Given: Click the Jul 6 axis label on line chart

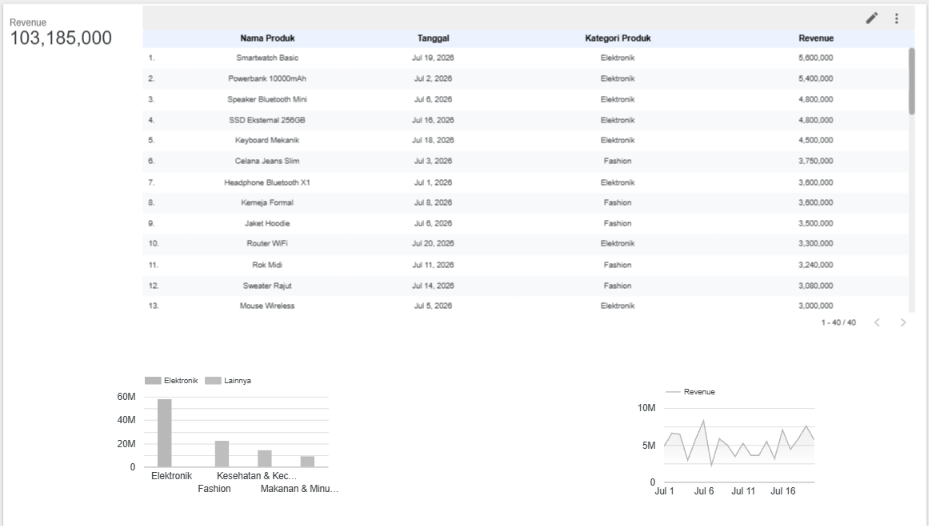Looking at the screenshot, I should tap(704, 491).
